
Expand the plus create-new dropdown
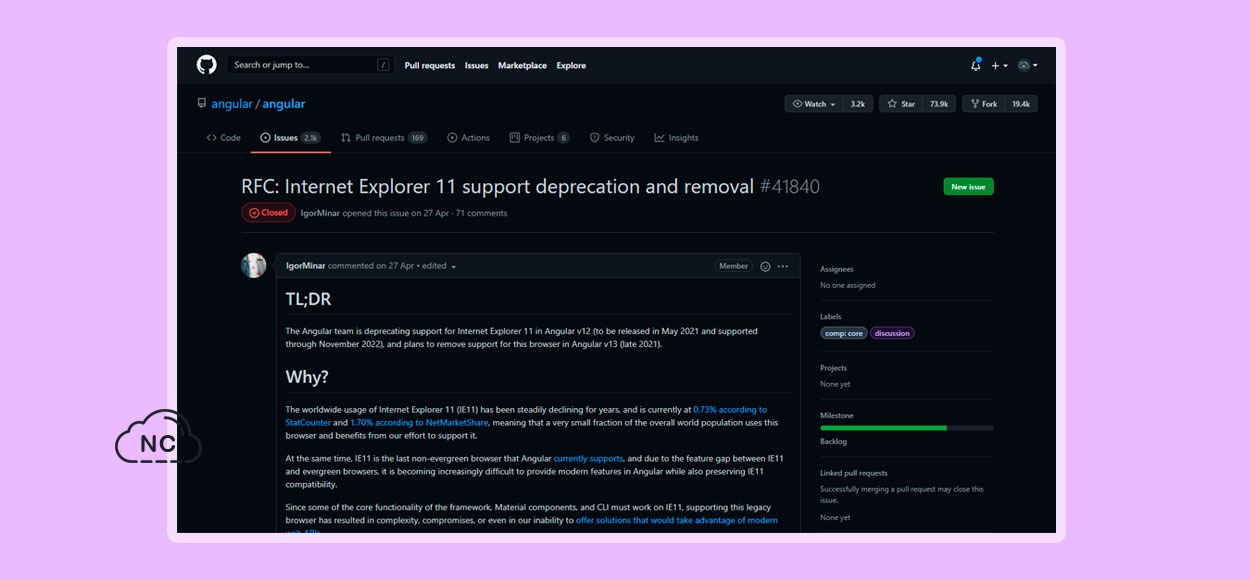(x=1000, y=66)
